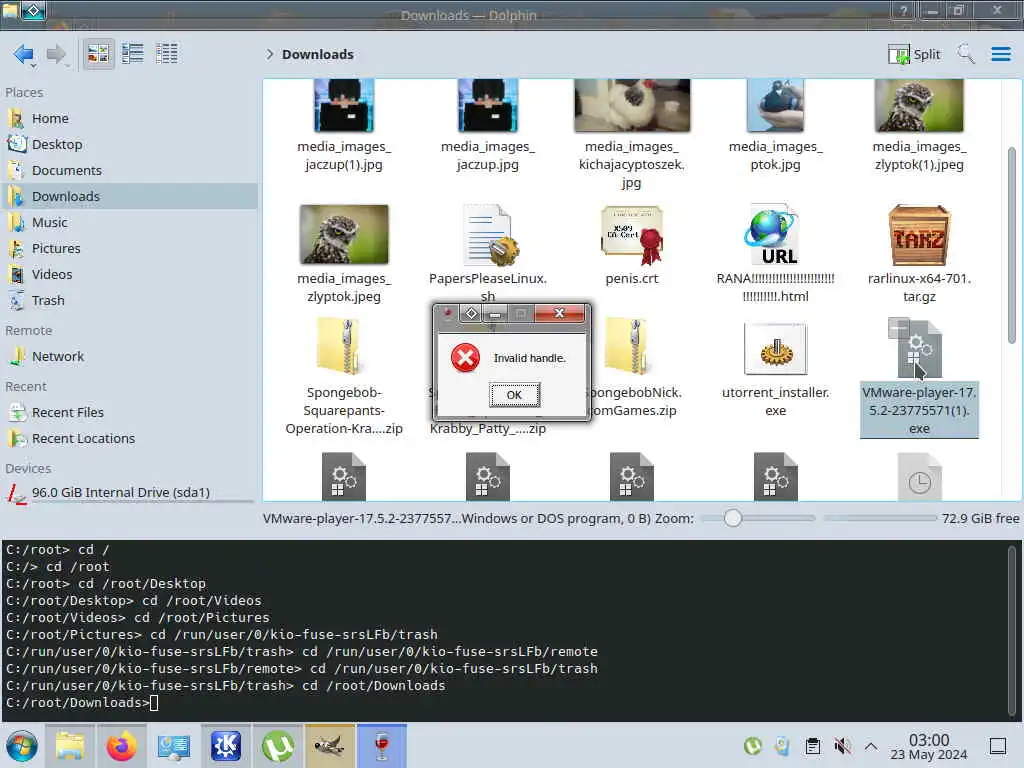
Task: Select Downloads in Places panel
Action: click(x=129, y=196)
